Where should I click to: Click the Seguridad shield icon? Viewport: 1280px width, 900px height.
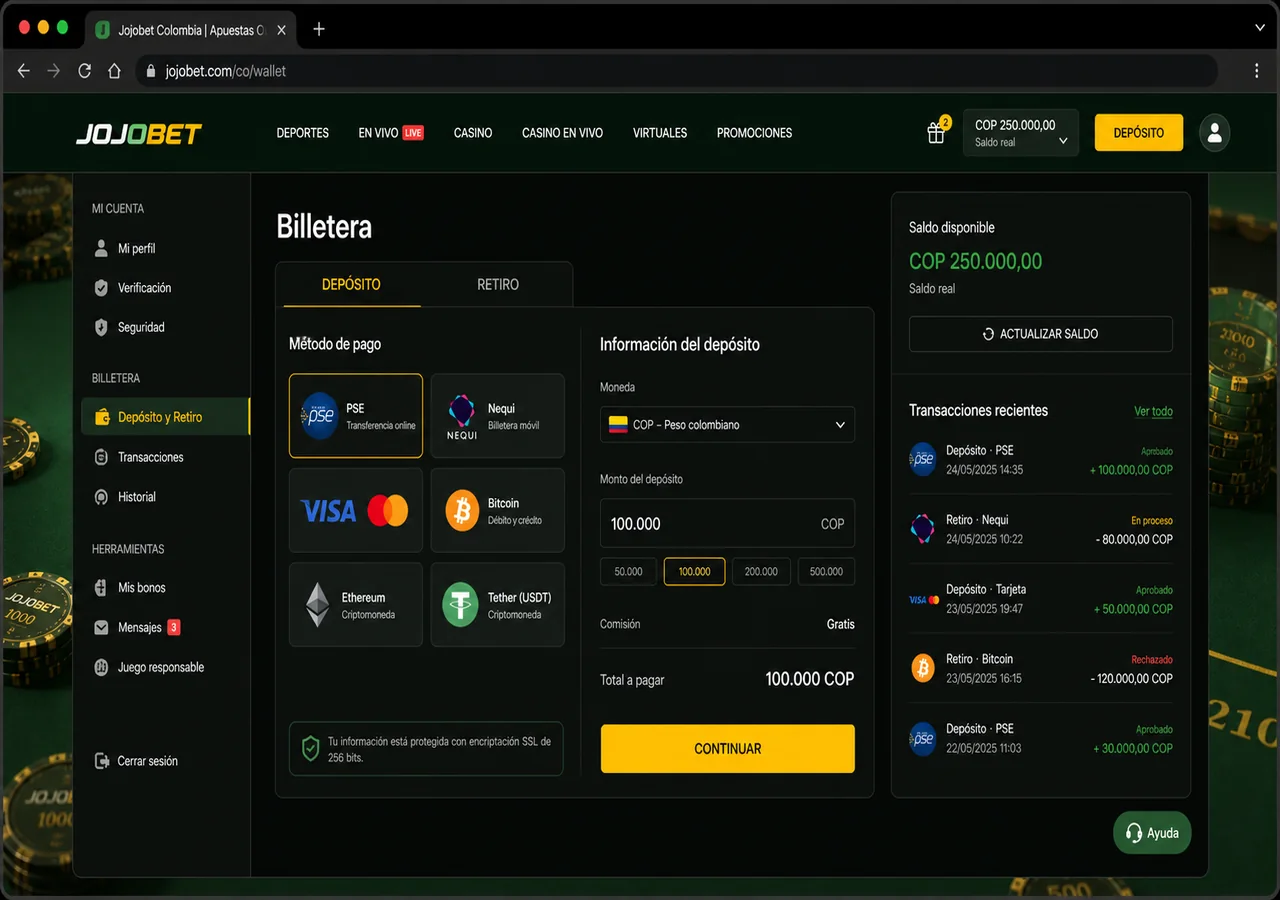tap(101, 327)
